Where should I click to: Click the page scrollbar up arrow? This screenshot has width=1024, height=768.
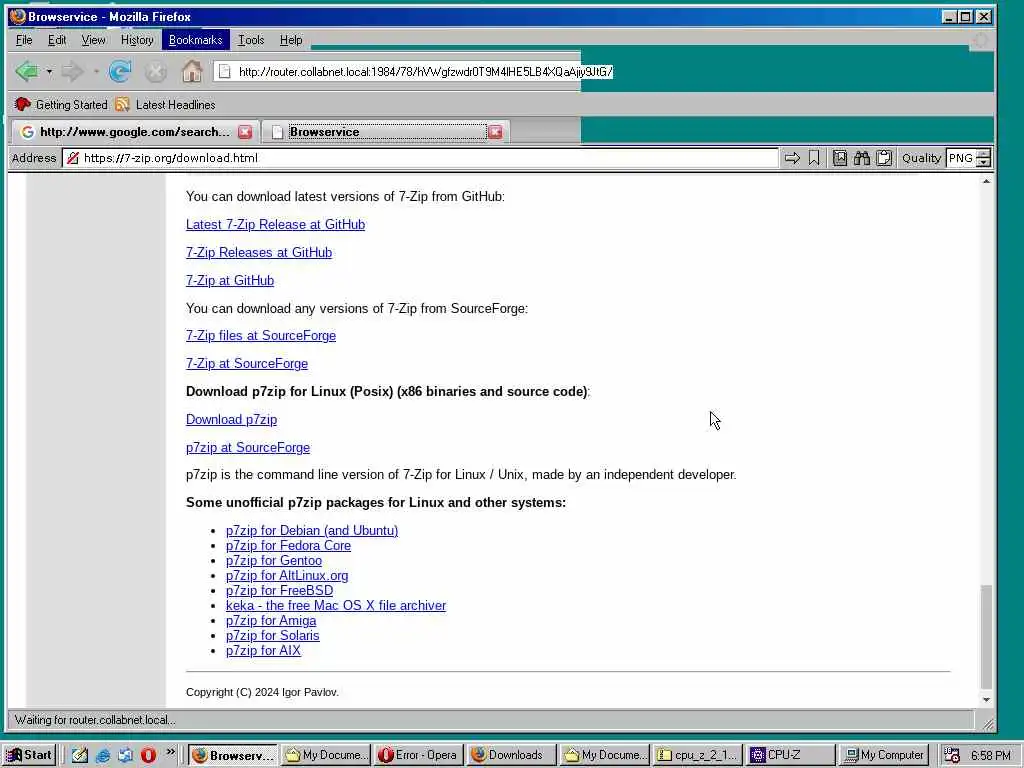point(986,182)
